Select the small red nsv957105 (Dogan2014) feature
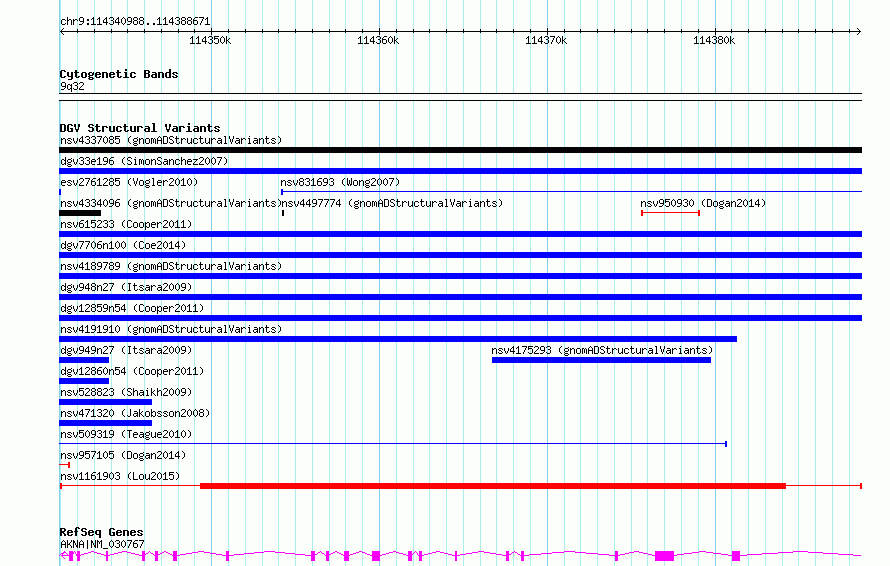Screen dimensions: 890x566 (65, 465)
